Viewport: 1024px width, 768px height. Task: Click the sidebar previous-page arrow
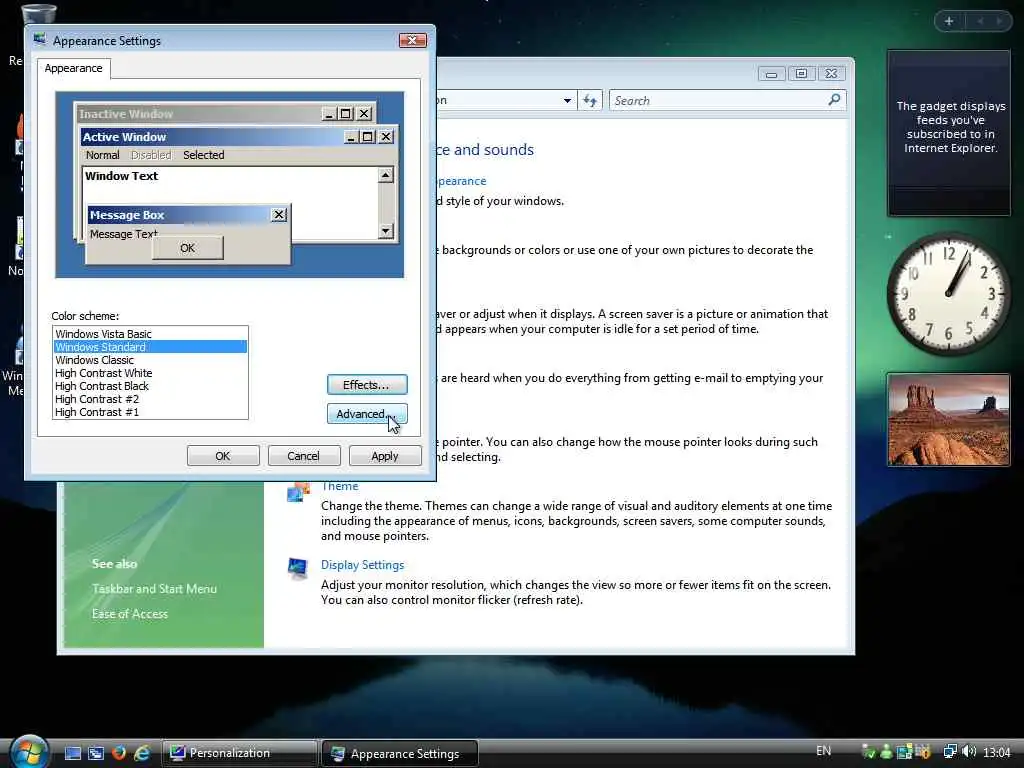pos(980,22)
